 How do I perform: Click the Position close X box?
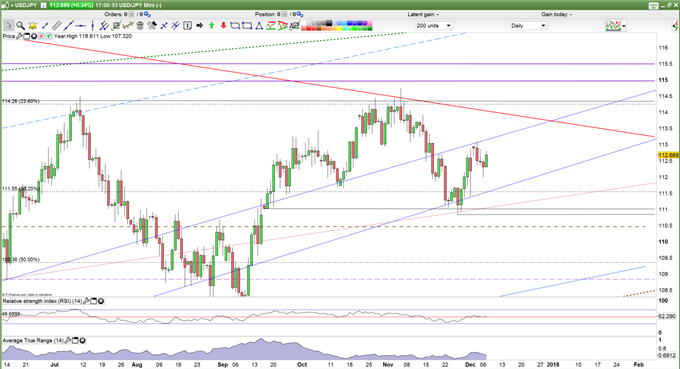[x=284, y=14]
